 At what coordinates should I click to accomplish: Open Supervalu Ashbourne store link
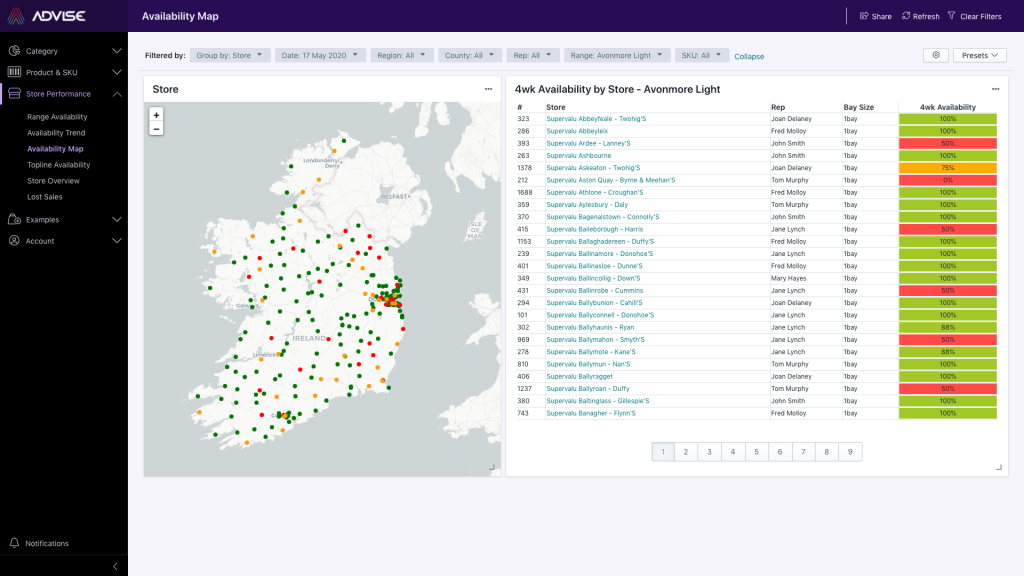[x=579, y=155]
